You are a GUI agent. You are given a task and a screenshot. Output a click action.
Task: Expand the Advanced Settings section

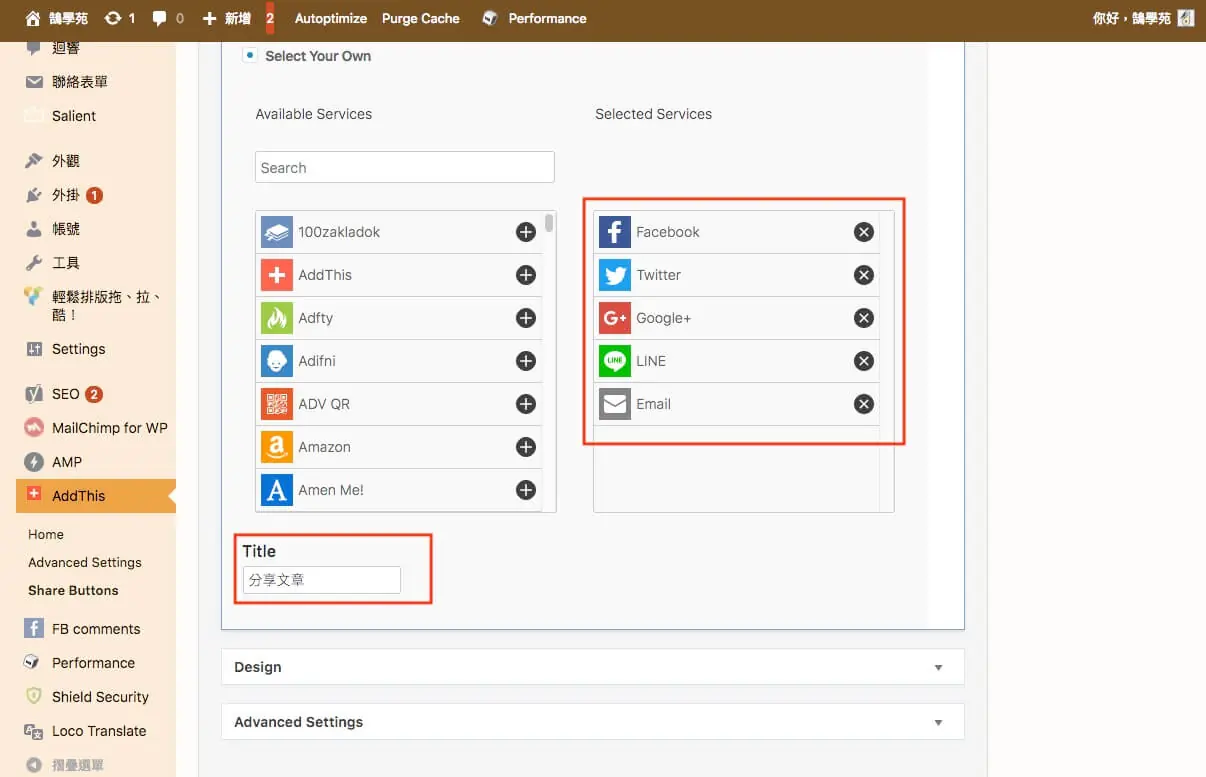tap(593, 722)
